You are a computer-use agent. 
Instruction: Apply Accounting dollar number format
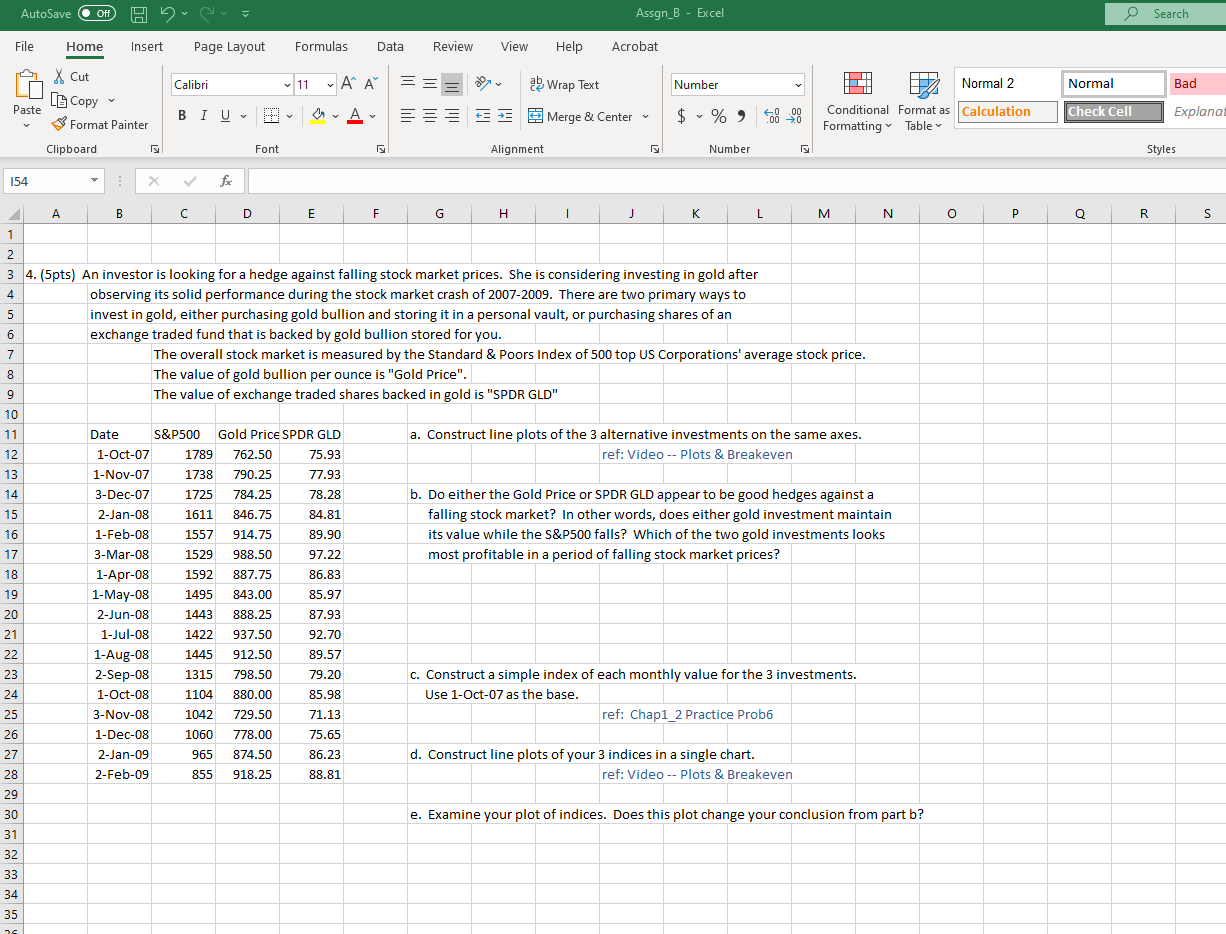(682, 117)
